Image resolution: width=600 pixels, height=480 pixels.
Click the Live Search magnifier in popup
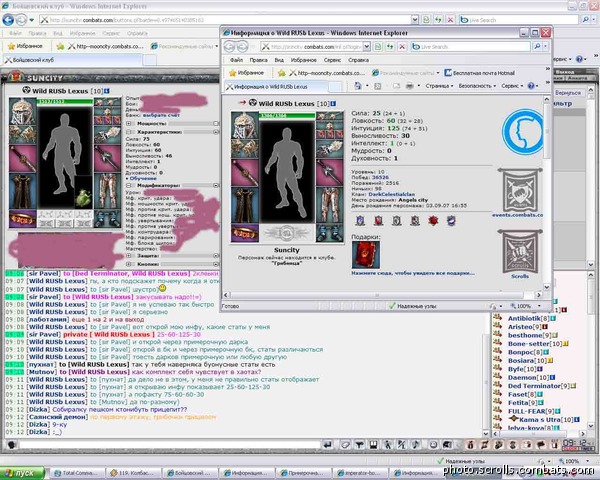(537, 47)
